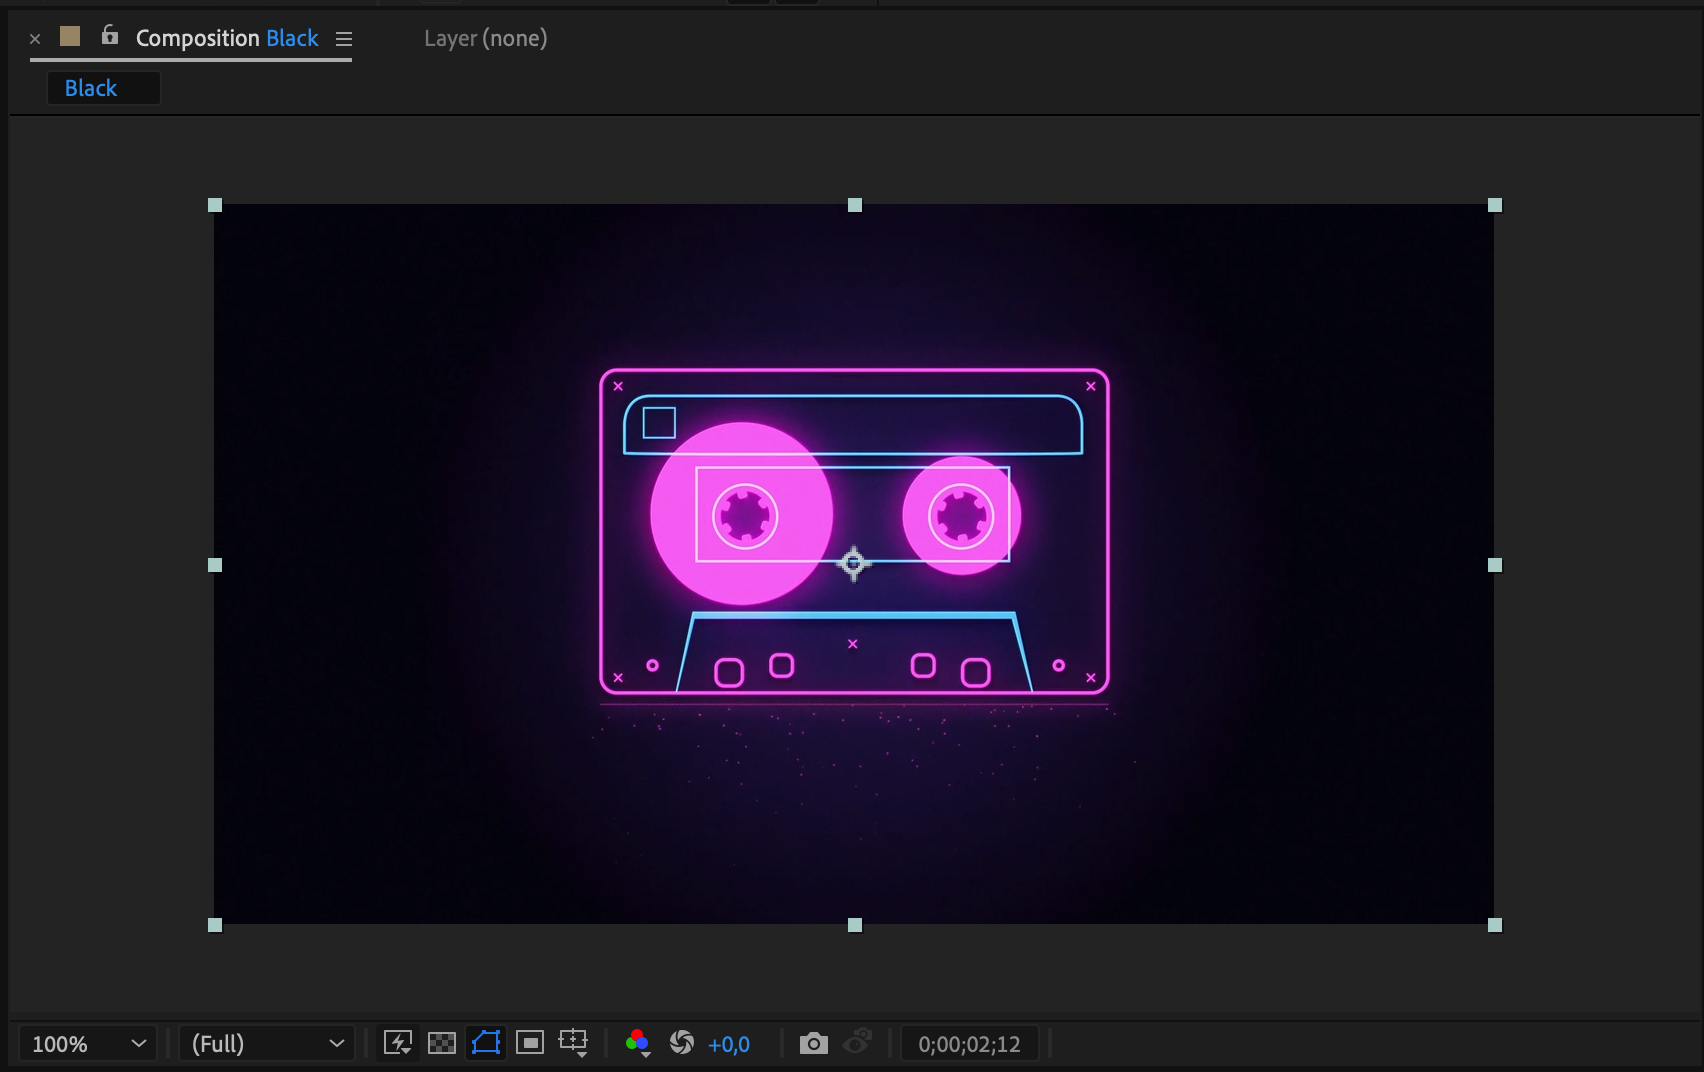Select the Composition Black tab
Viewport: 1704px width, 1072px height.
(227, 39)
